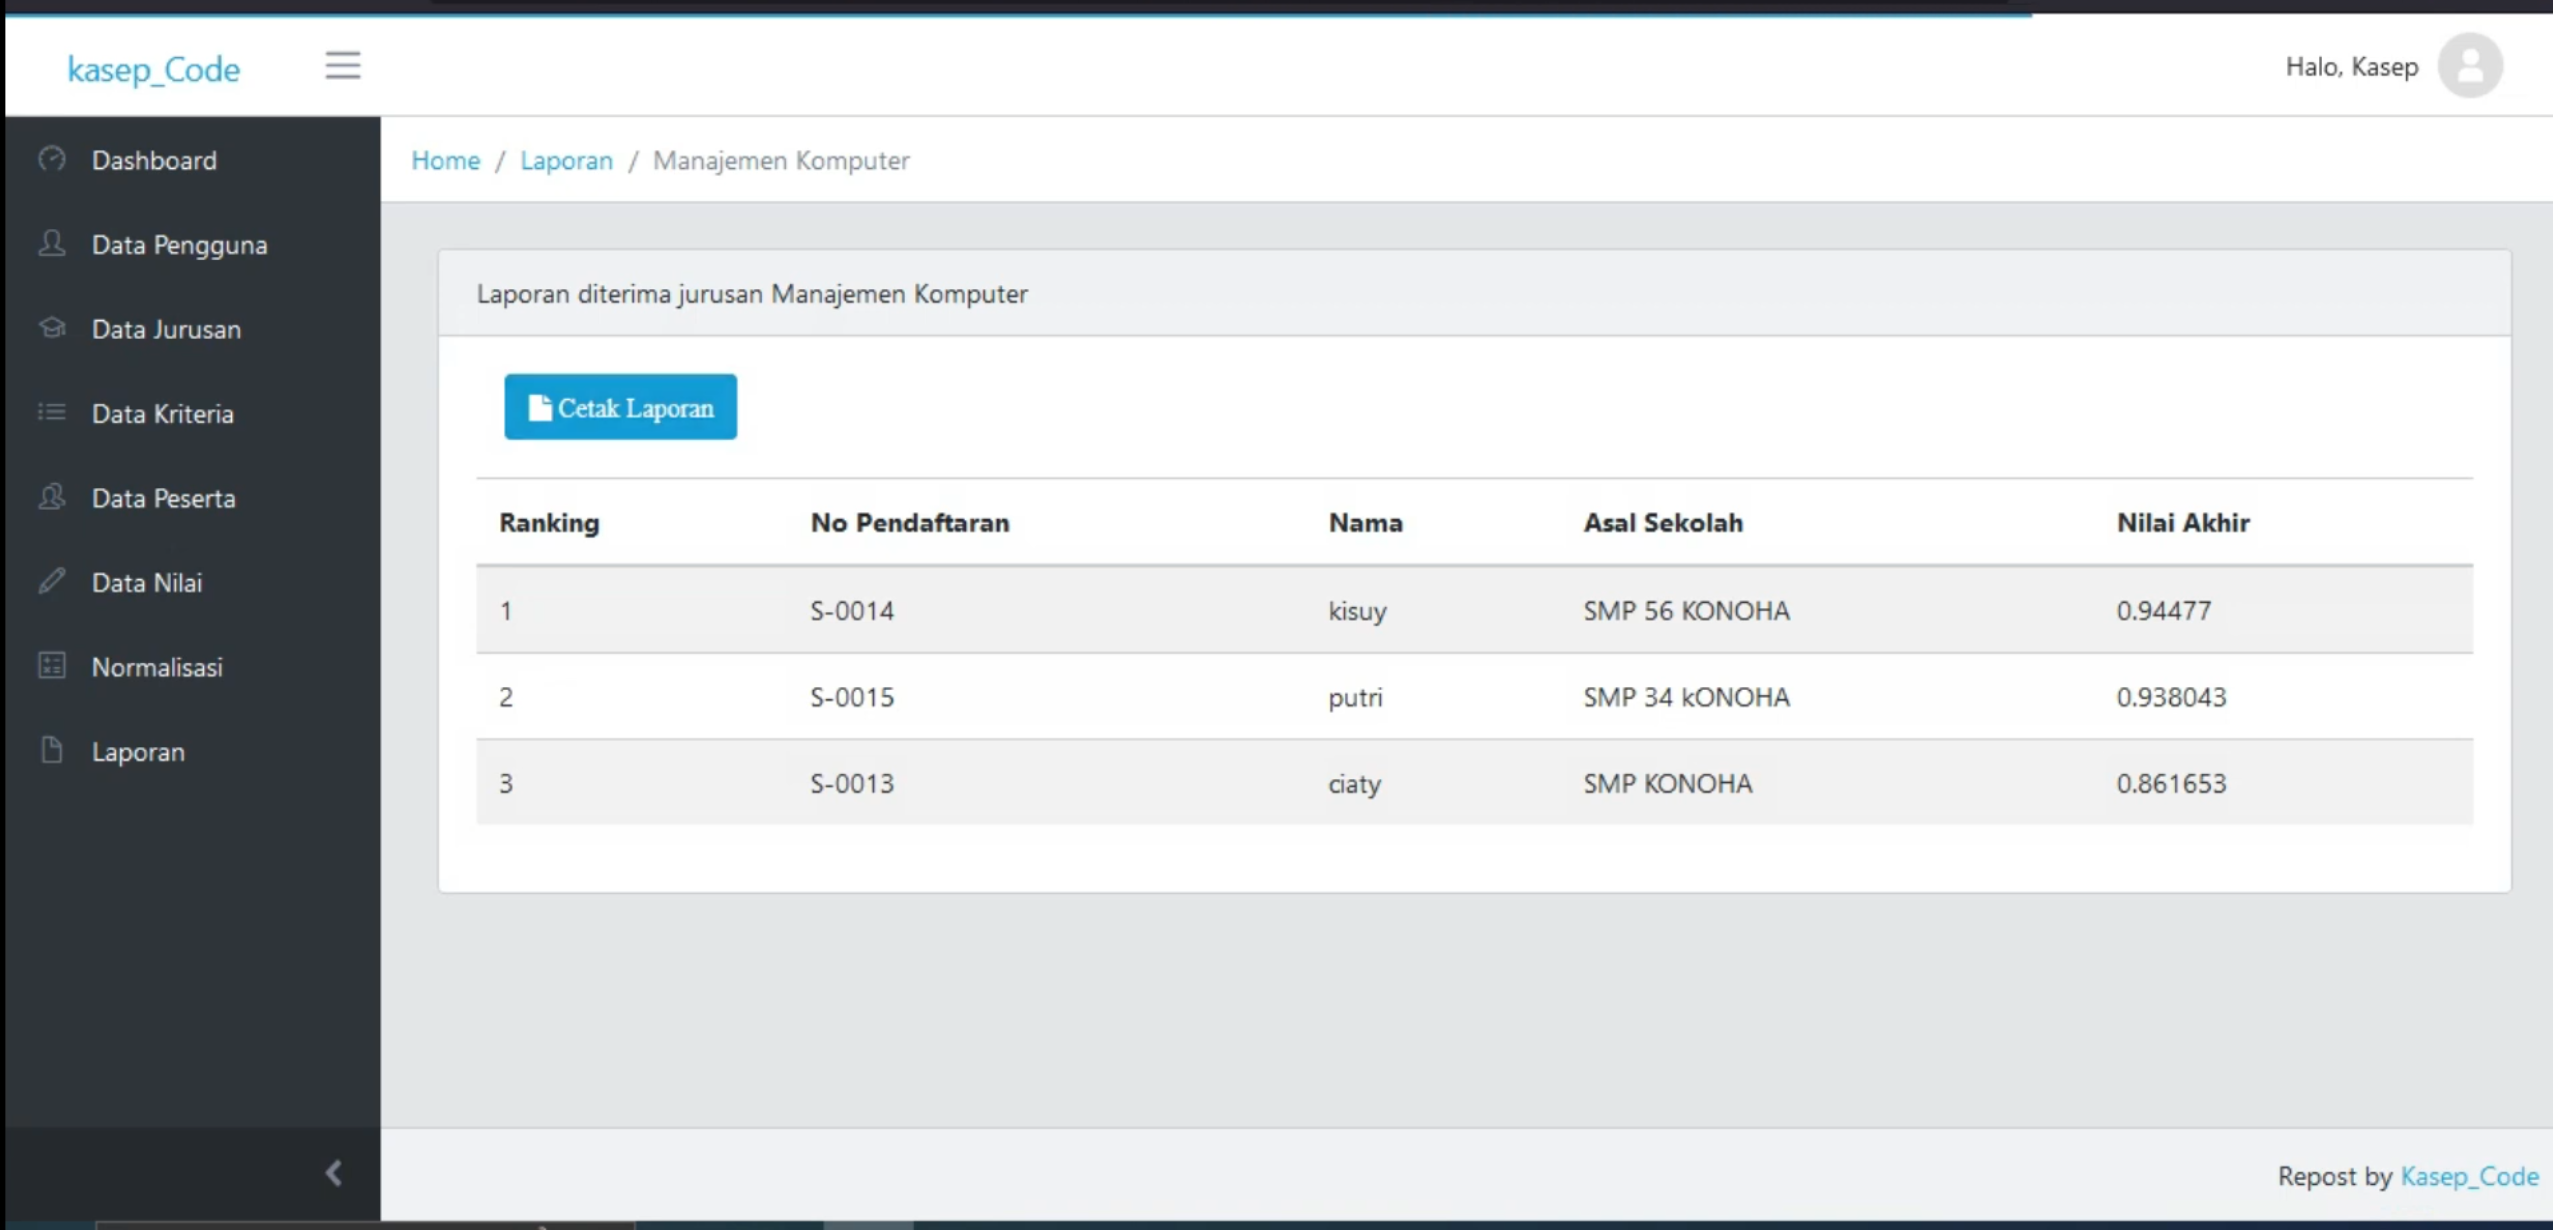Click the Nilai Akhir column header
Viewport: 2553px width, 1230px height.
[2182, 523]
